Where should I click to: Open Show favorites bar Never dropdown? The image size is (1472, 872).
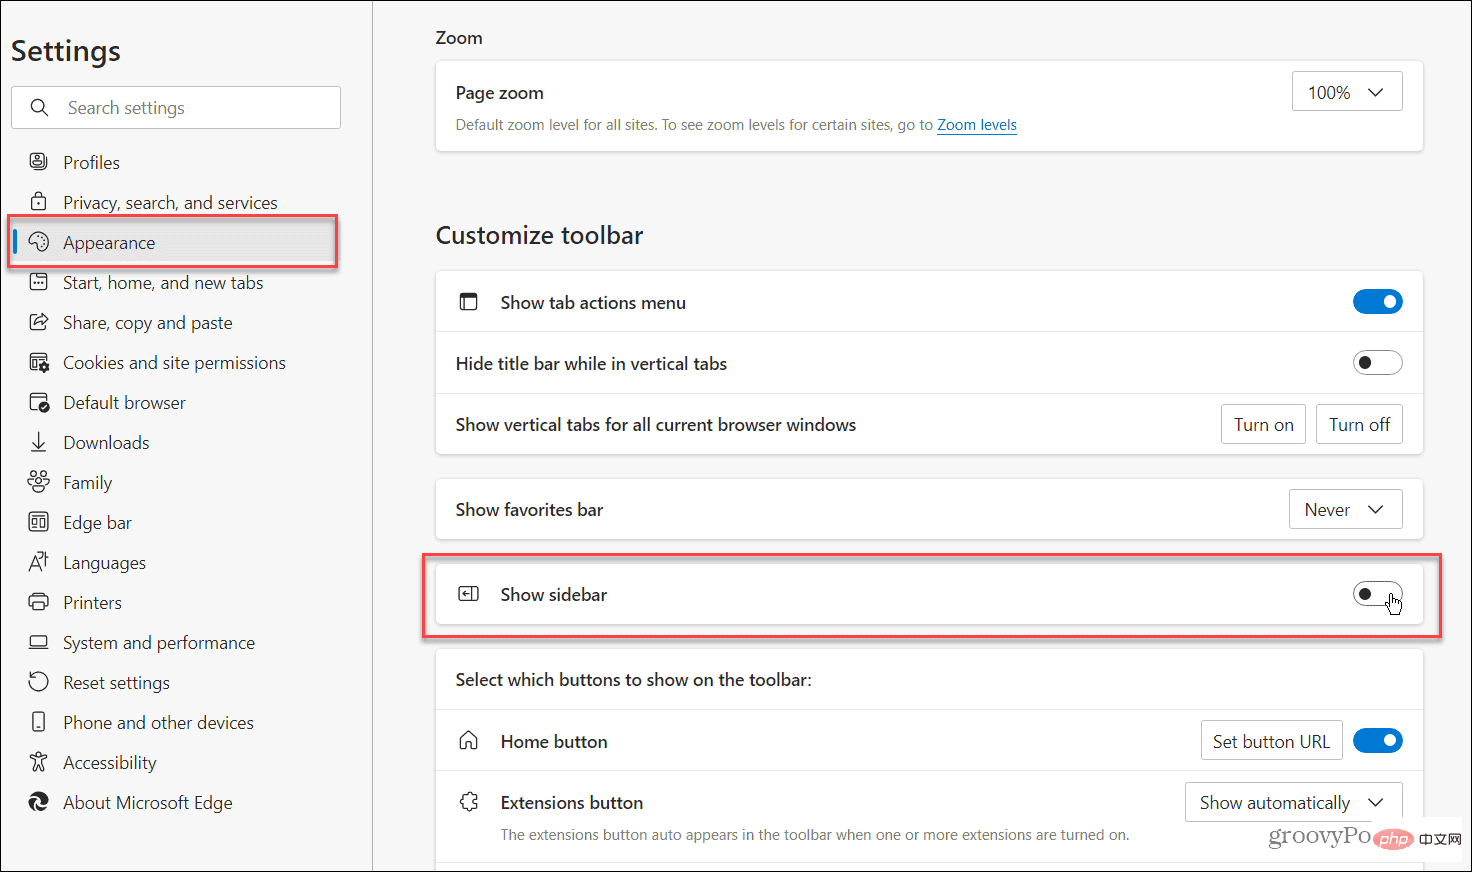[1345, 509]
